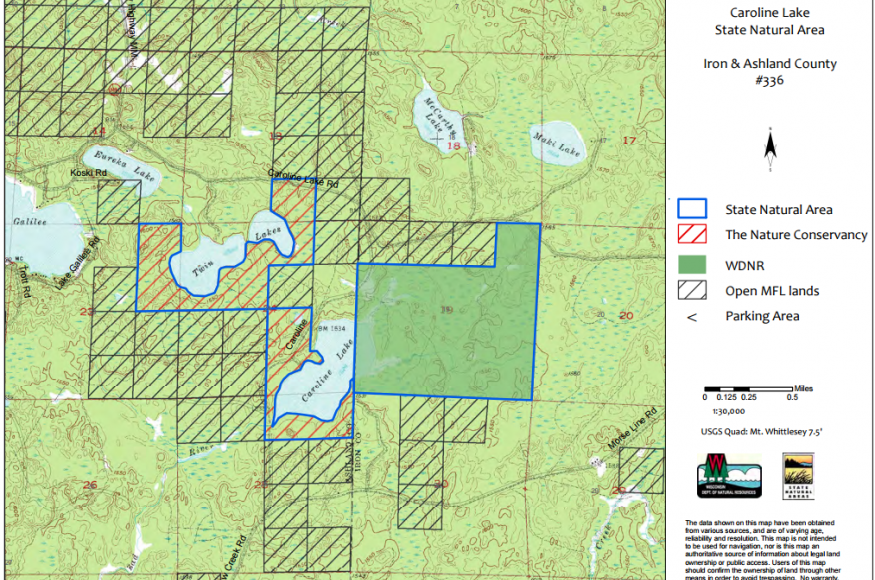
Task: Click the 'Troll Rd' road label
Action: coord(23,280)
